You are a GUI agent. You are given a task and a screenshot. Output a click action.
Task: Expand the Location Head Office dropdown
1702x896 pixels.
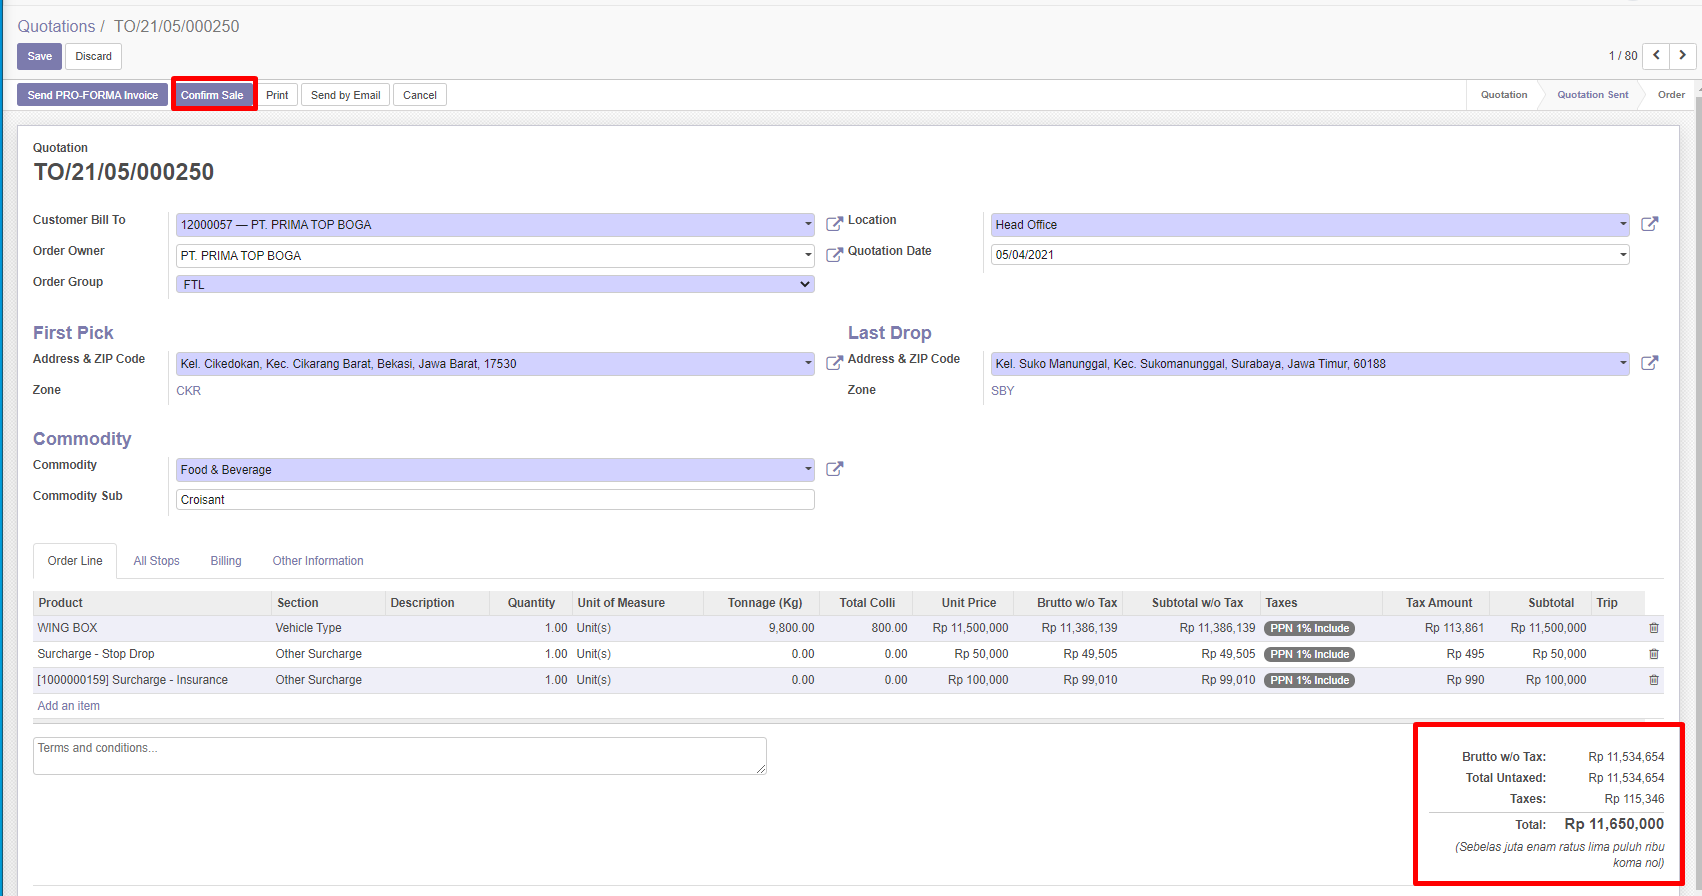tap(1623, 224)
